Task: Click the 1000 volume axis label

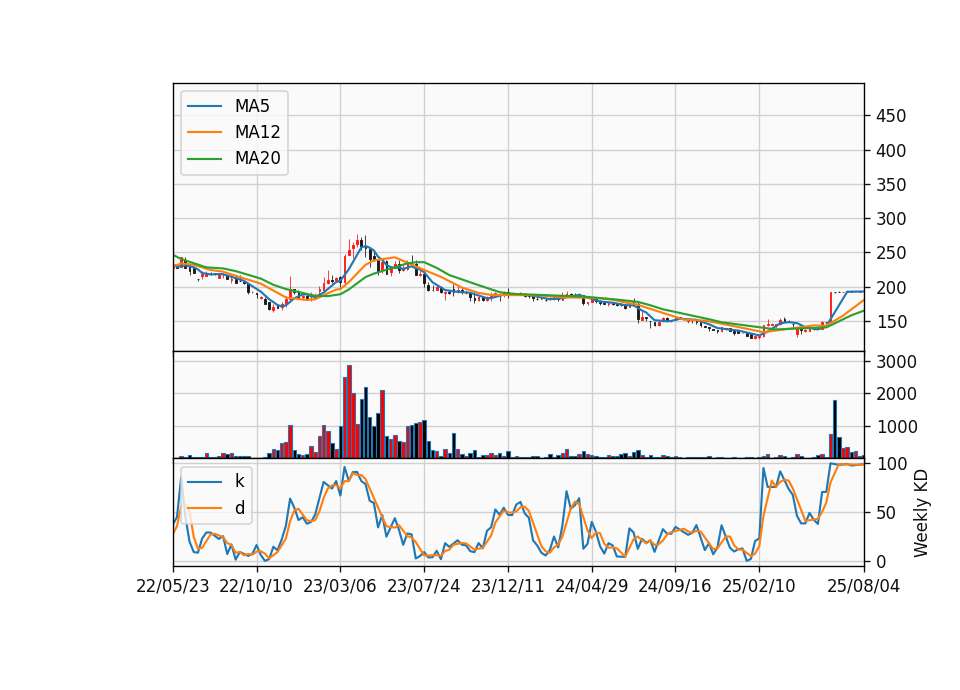Action: click(x=896, y=427)
